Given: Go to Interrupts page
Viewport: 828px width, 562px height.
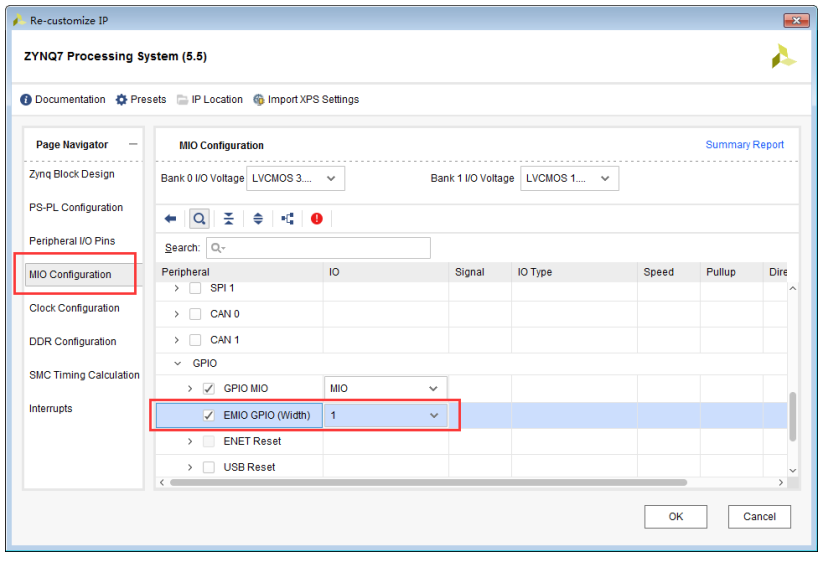Looking at the screenshot, I should point(51,408).
